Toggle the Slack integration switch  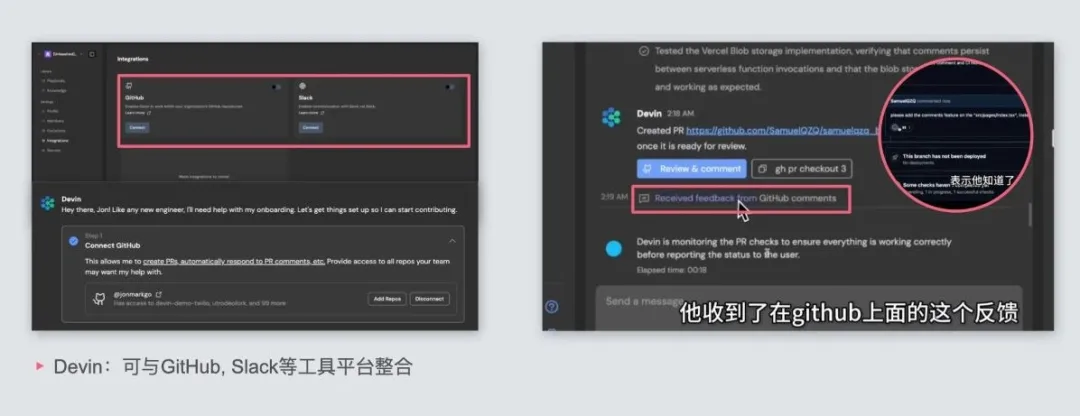tap(449, 87)
